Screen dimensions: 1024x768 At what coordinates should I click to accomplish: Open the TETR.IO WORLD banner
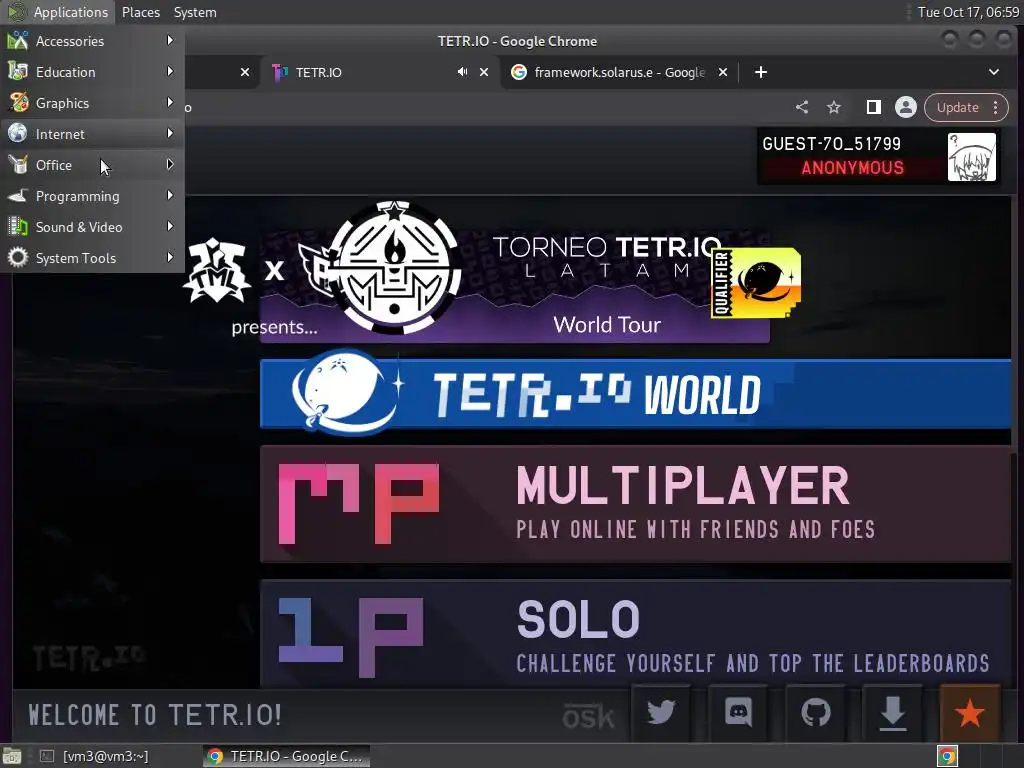[x=635, y=394]
